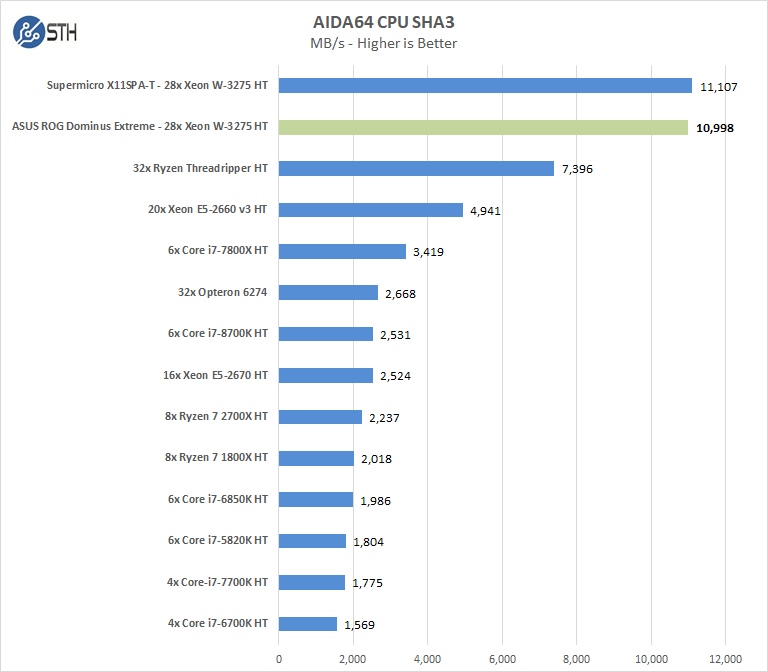This screenshot has width=768, height=672.
Task: Click the Supermicro X11SPA-T label
Action: (157, 85)
